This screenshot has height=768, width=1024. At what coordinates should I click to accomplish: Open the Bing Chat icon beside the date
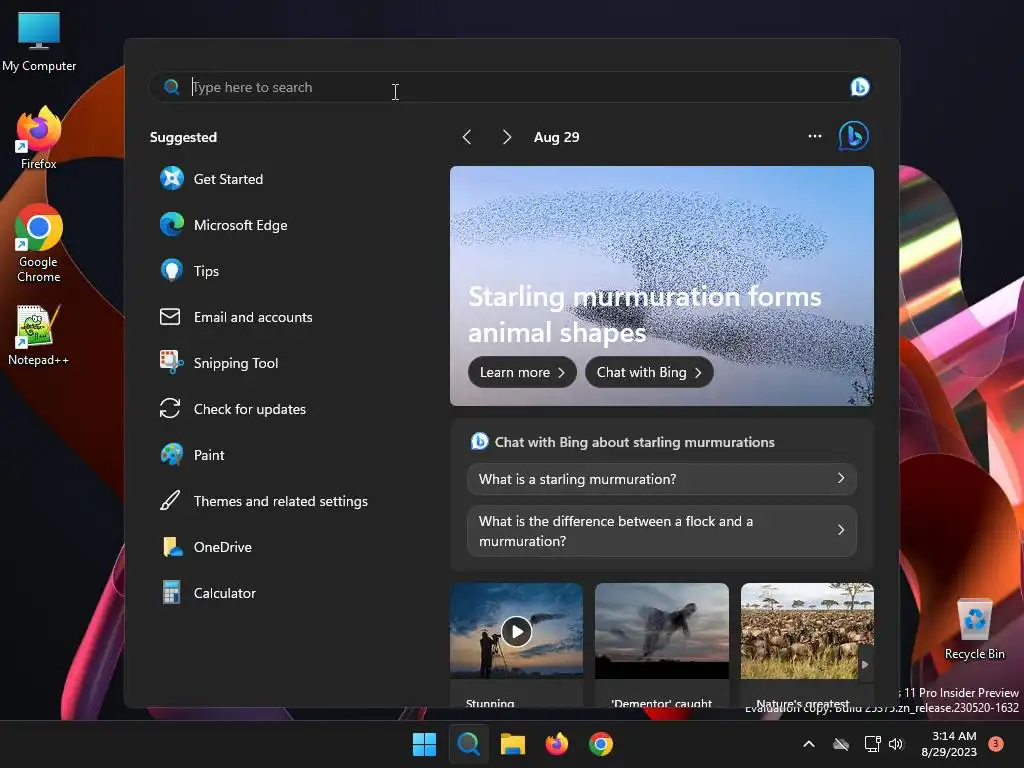[854, 136]
